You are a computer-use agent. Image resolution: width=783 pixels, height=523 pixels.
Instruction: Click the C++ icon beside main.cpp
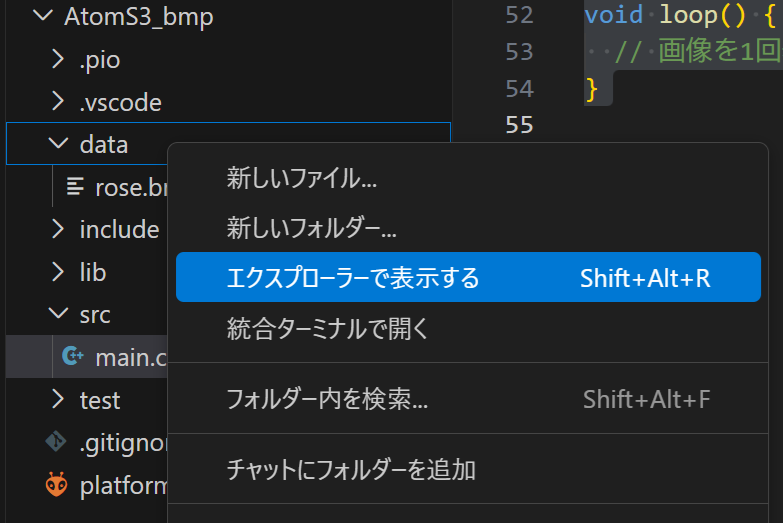[72, 357]
